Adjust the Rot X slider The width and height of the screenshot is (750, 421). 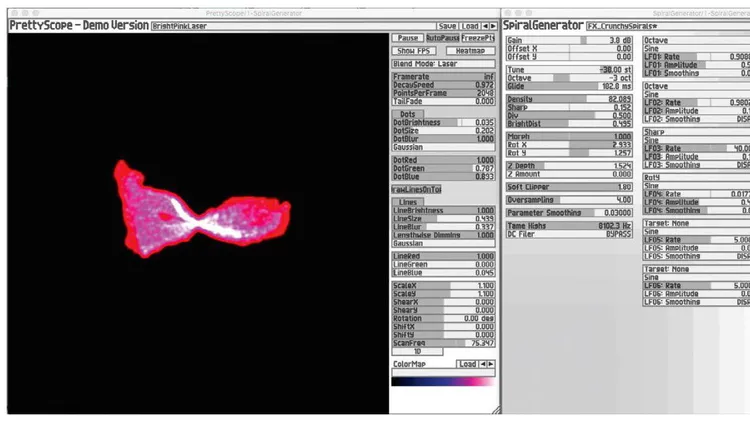[569, 145]
